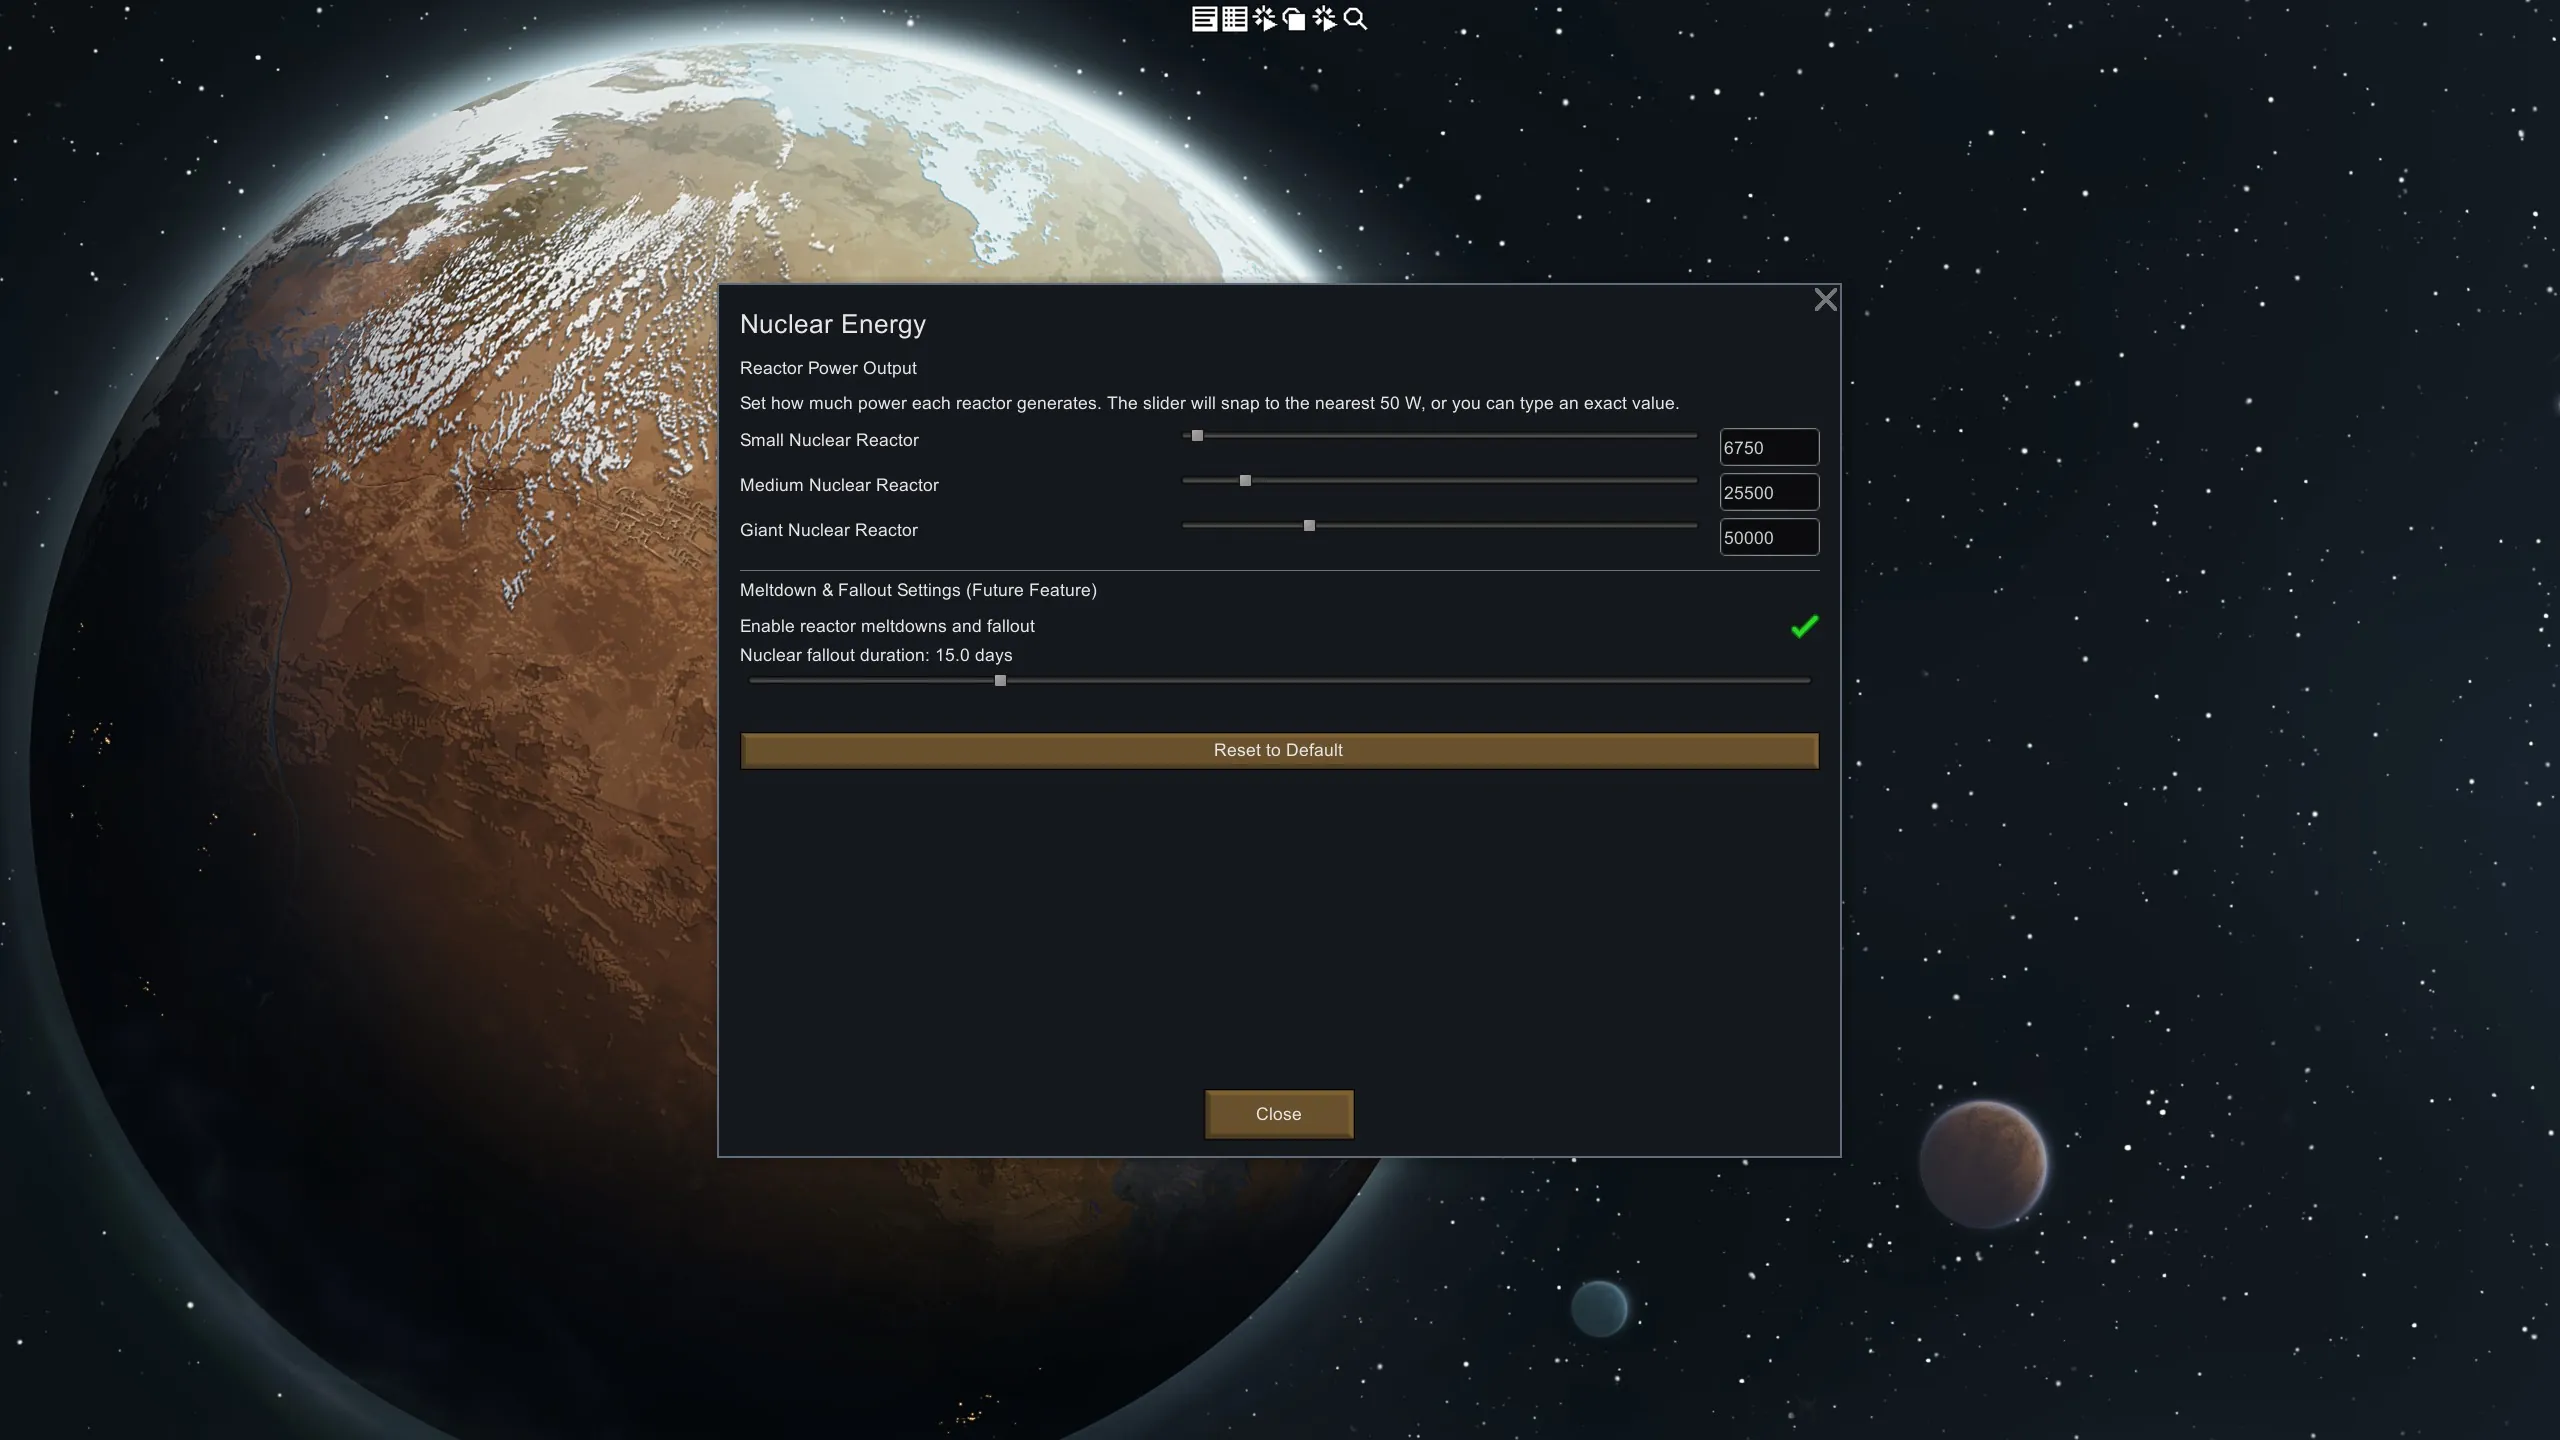Click the Small Nuclear Reactor slider handle
The width and height of the screenshot is (2560, 1440).
pos(1197,436)
